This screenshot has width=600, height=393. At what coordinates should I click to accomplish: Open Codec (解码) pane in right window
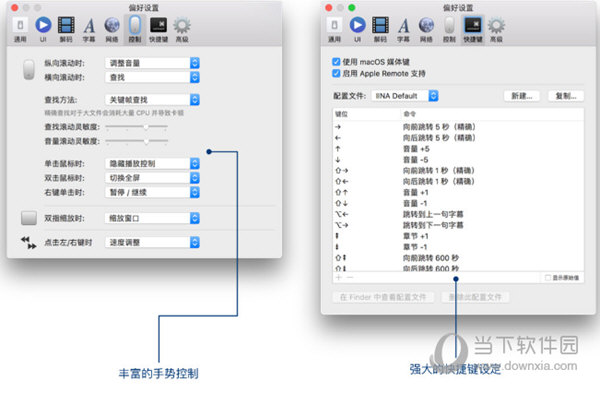[380, 30]
